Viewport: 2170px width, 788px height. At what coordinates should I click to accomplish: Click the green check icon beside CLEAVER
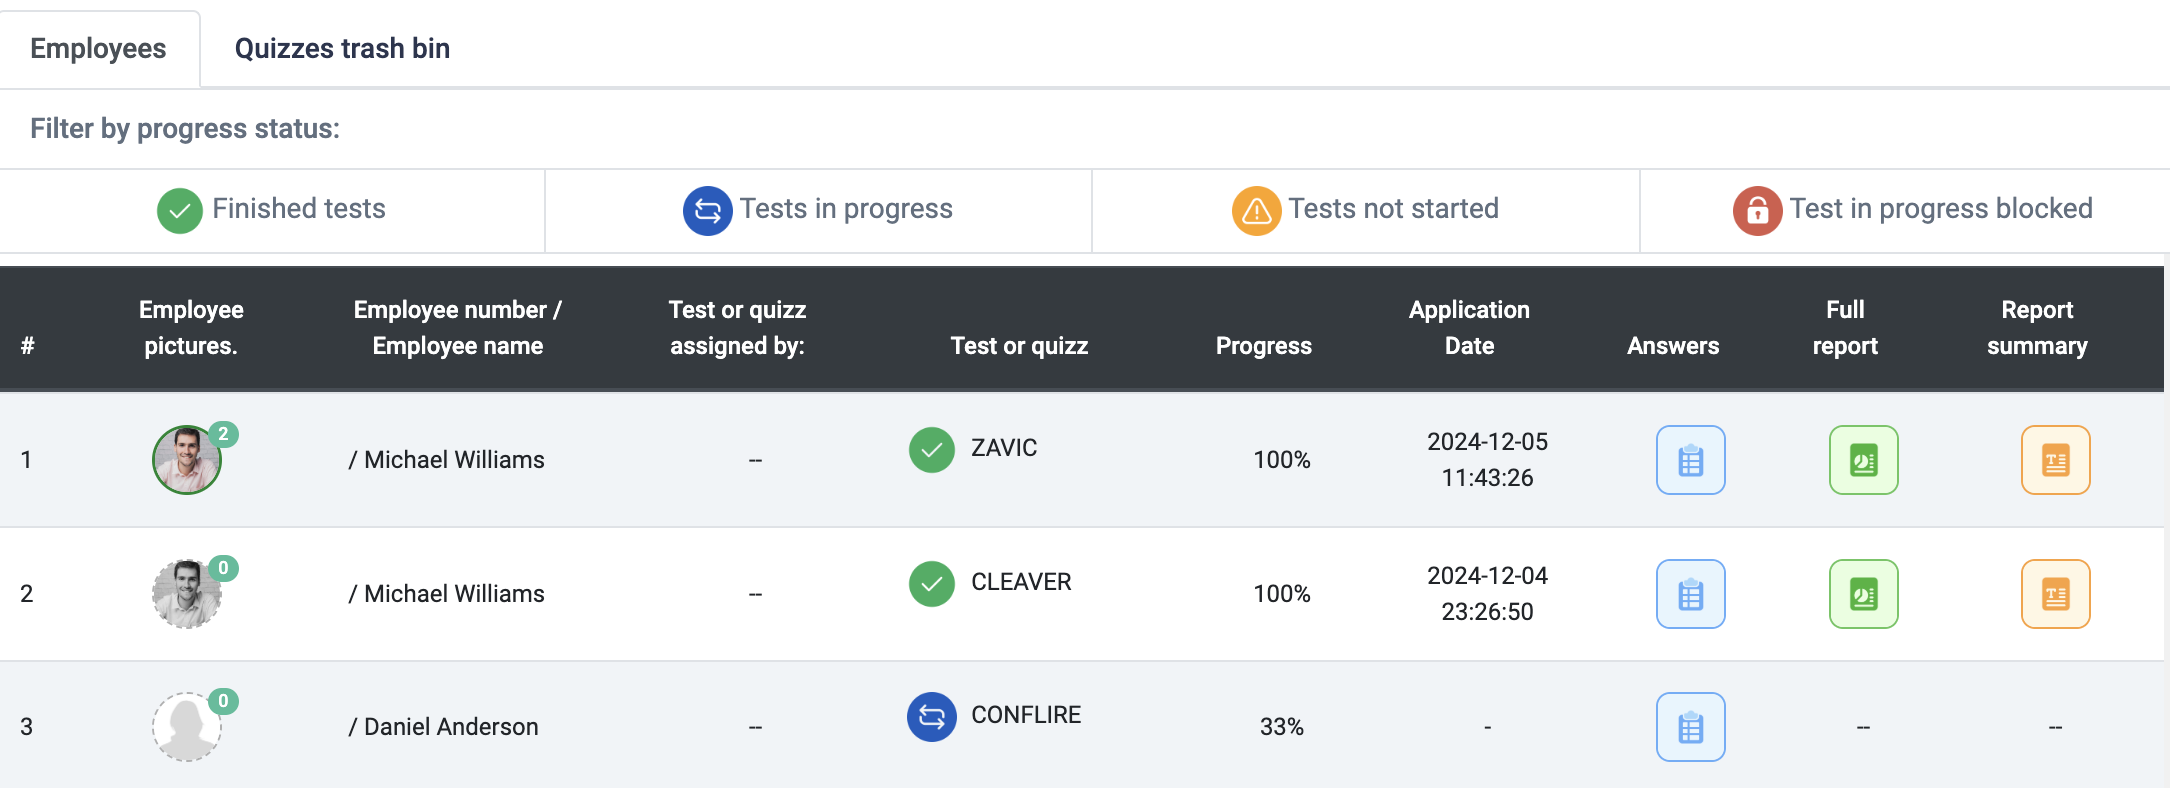[x=931, y=584]
